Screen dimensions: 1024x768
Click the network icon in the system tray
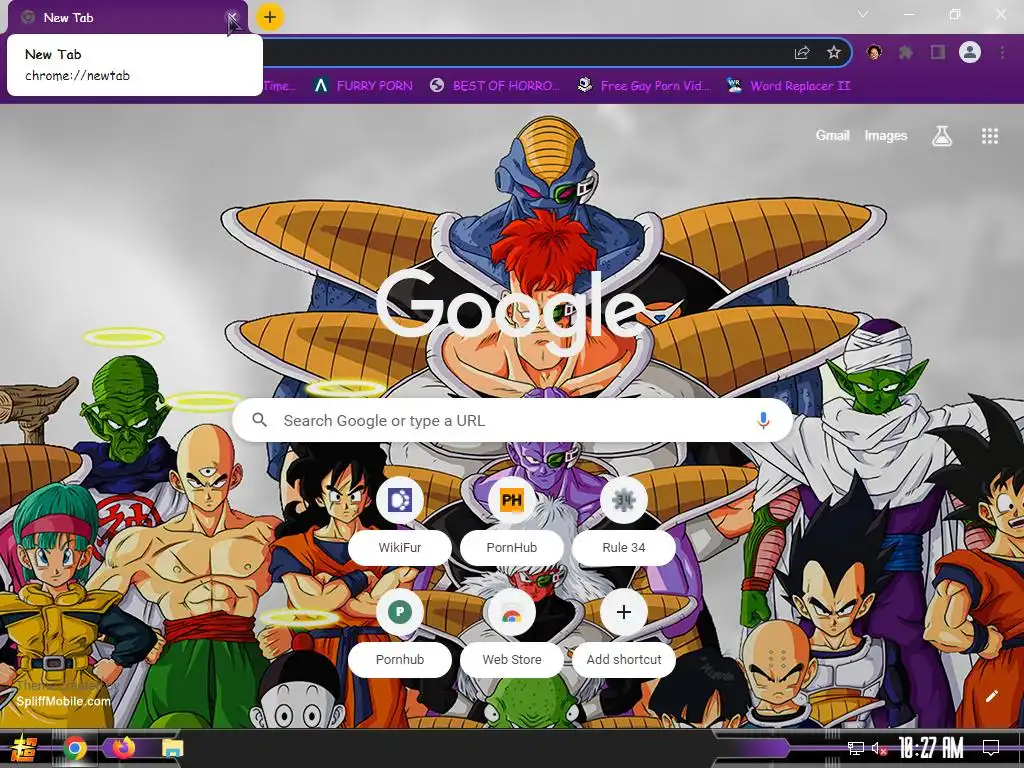[x=856, y=748]
